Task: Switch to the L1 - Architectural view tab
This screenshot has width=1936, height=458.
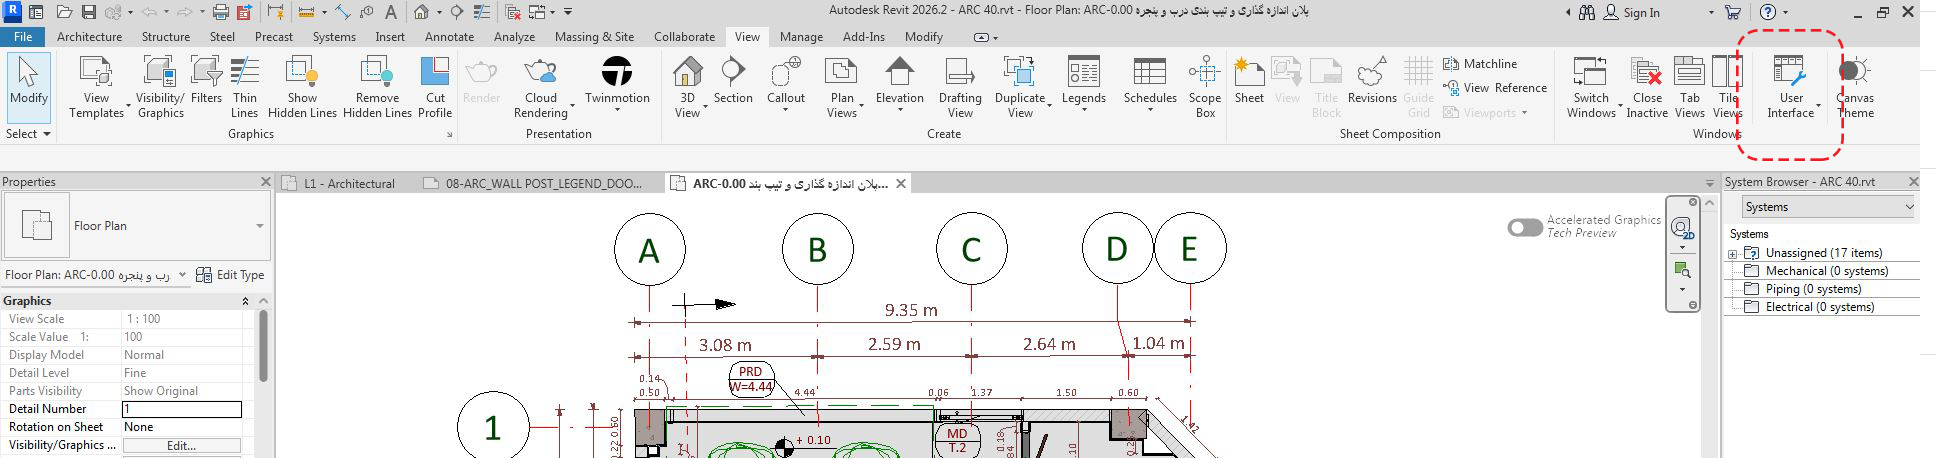Action: pos(349,184)
